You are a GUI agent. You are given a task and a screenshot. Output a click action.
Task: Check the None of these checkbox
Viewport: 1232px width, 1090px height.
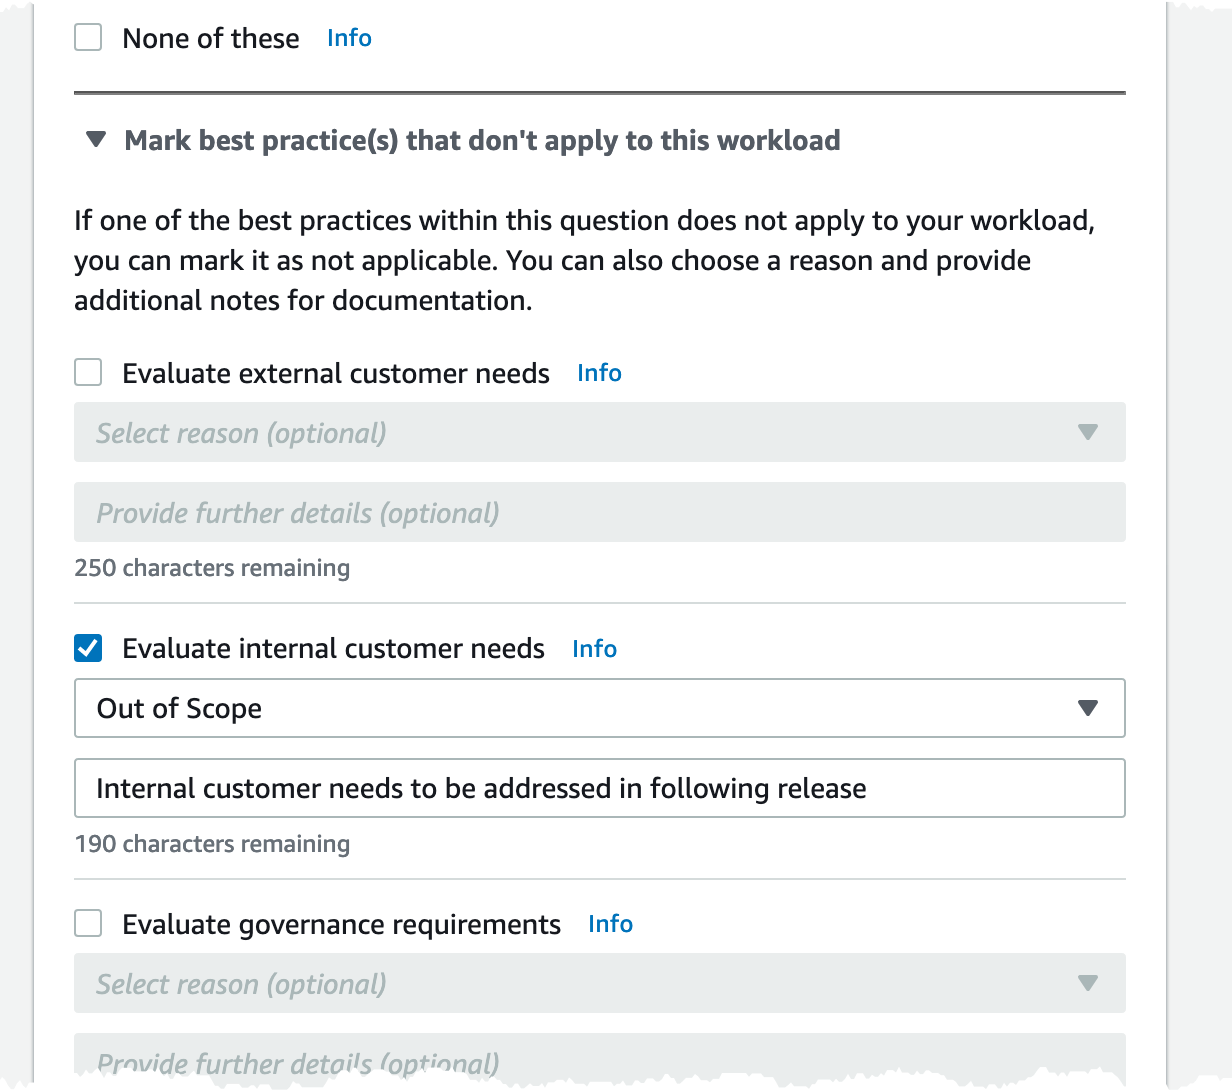88,38
